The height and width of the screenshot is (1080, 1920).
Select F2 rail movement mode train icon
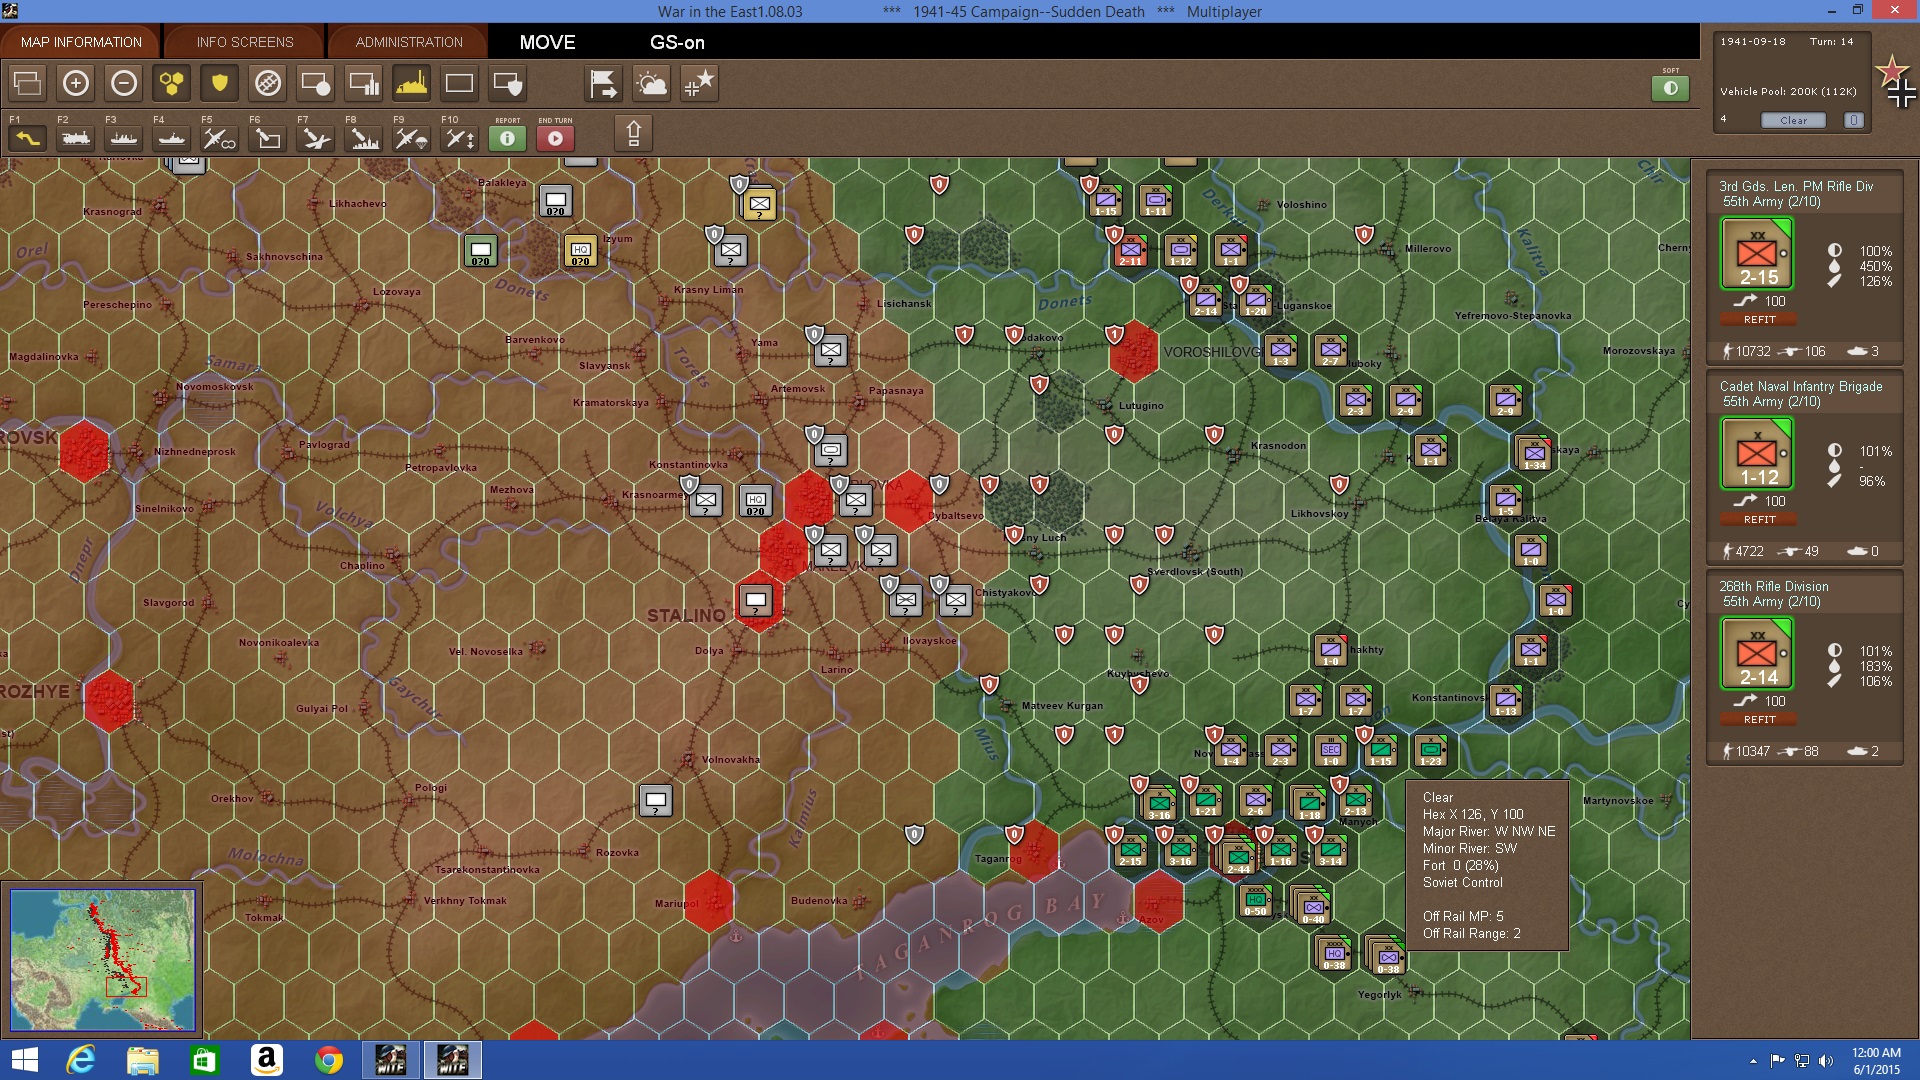tap(76, 138)
